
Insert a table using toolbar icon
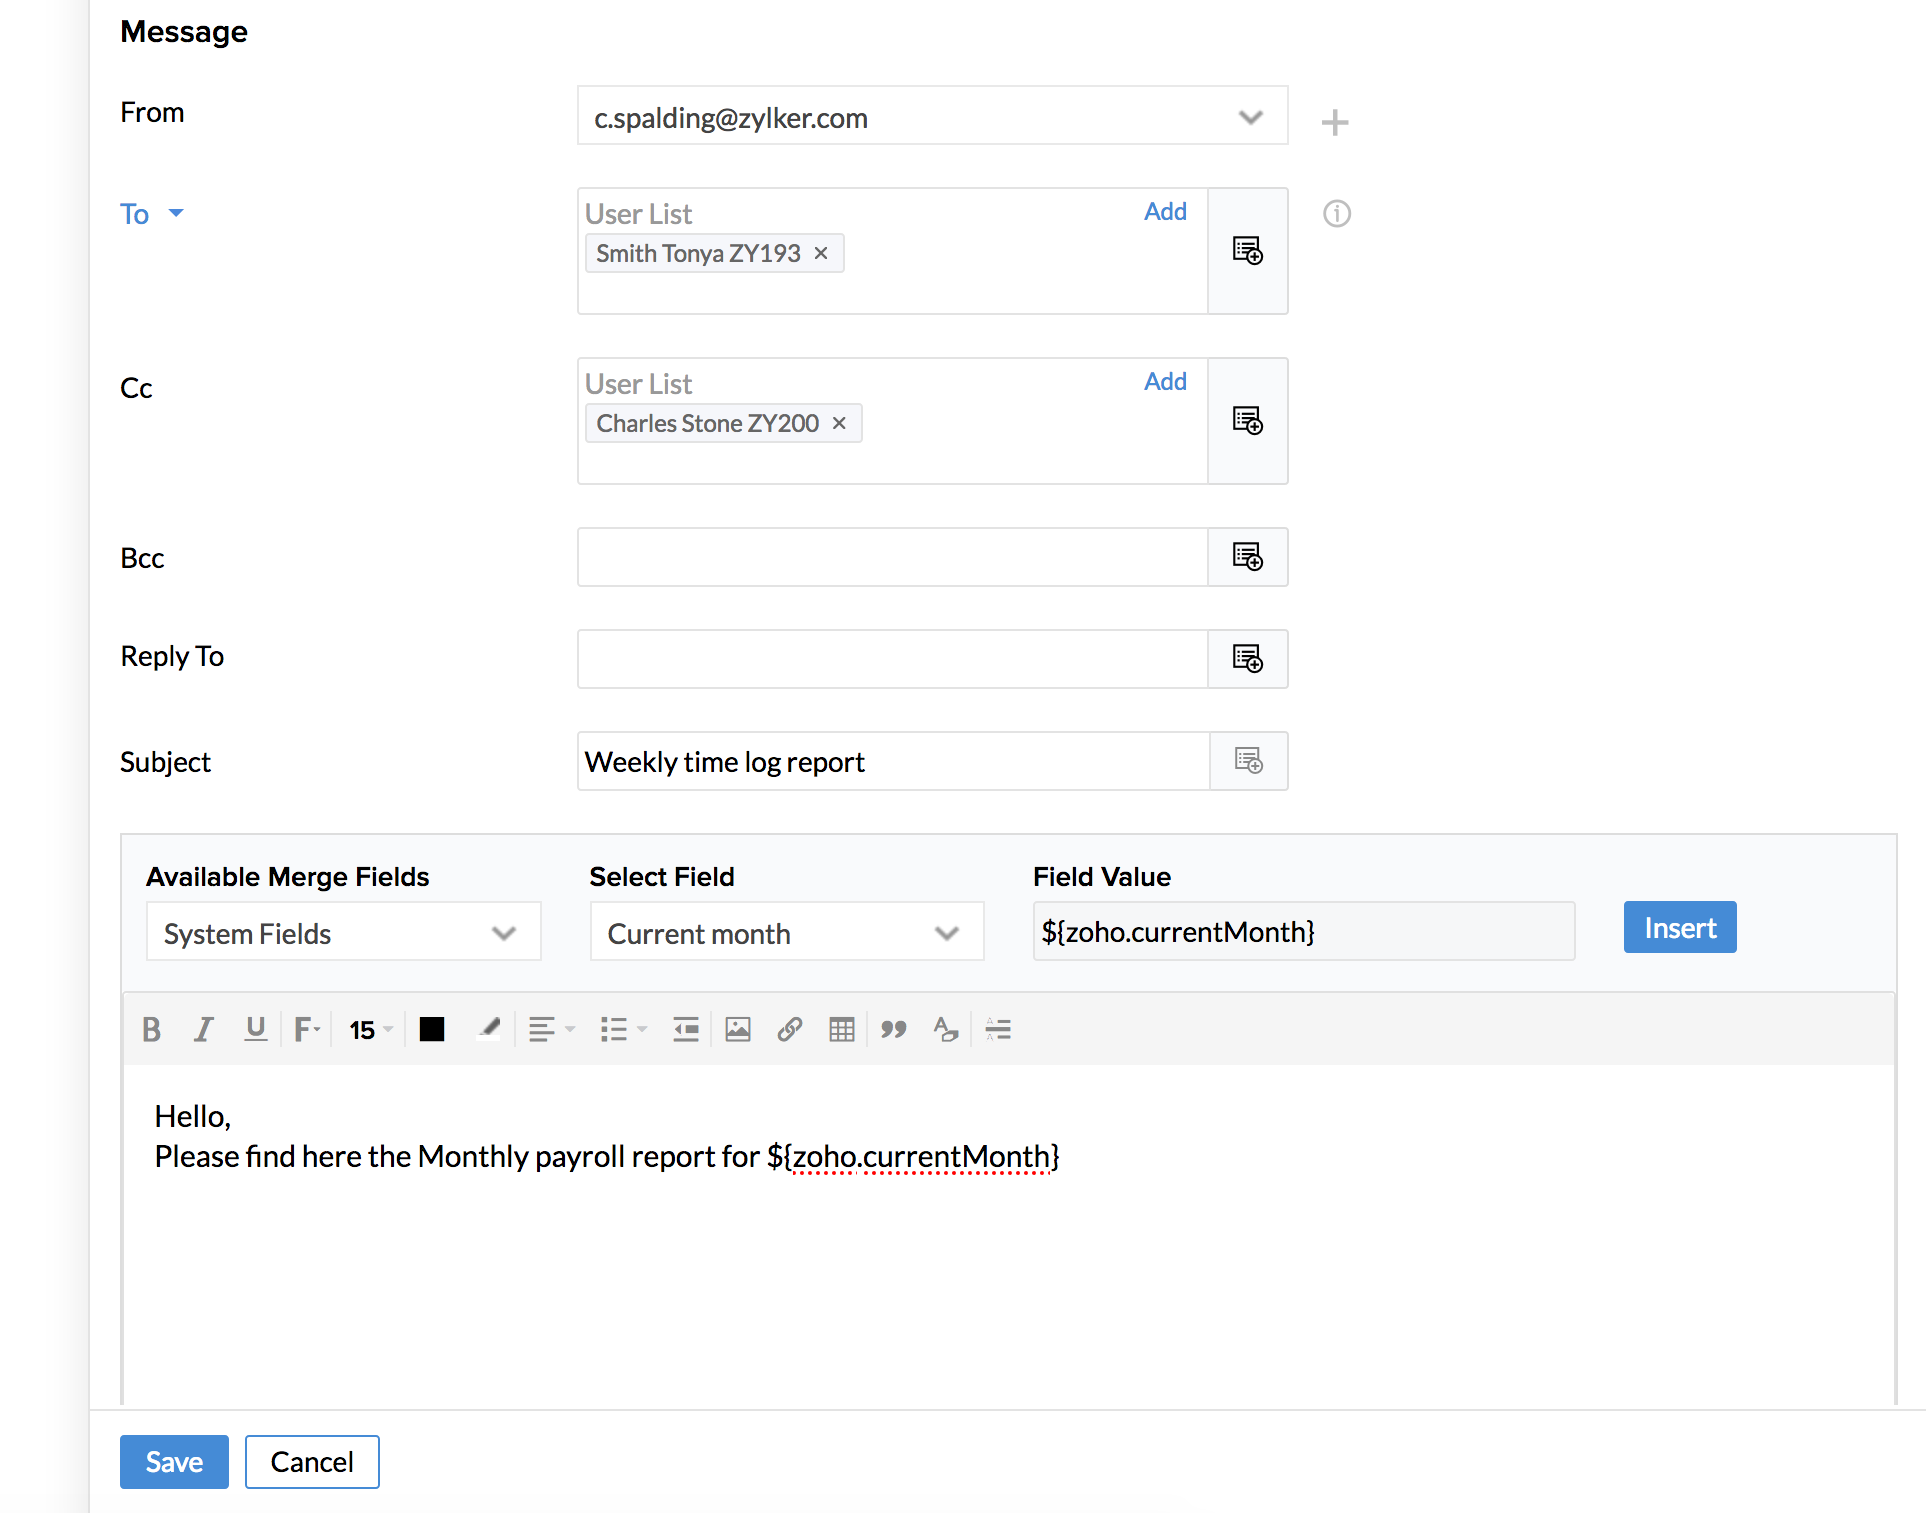(842, 1029)
